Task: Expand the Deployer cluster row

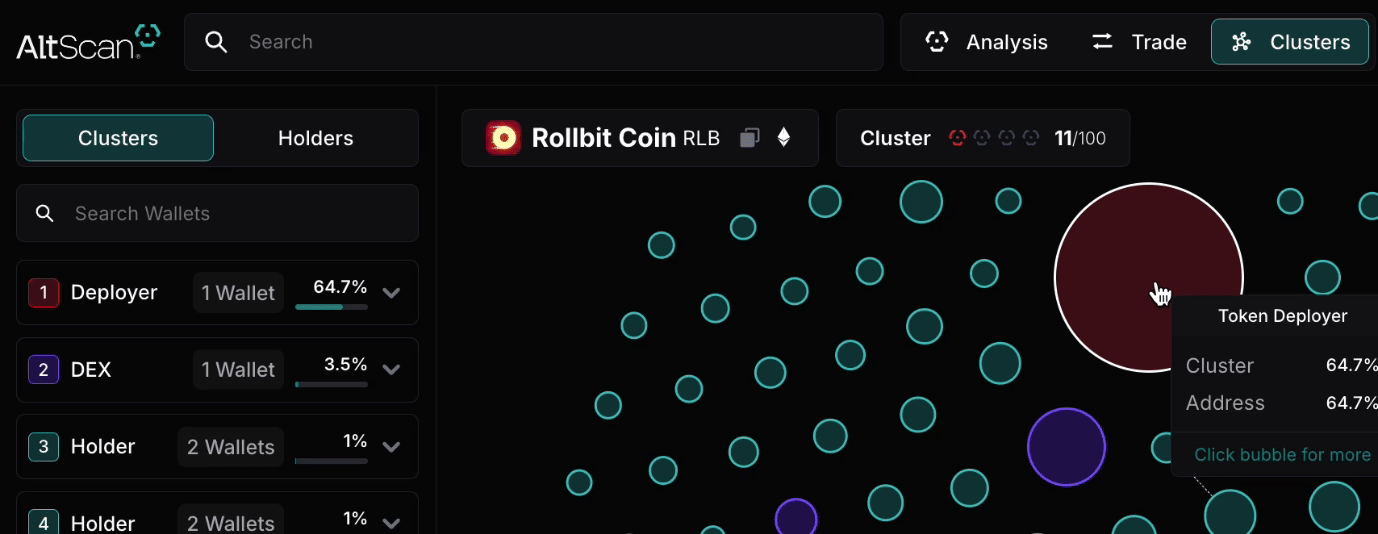Action: (x=392, y=293)
